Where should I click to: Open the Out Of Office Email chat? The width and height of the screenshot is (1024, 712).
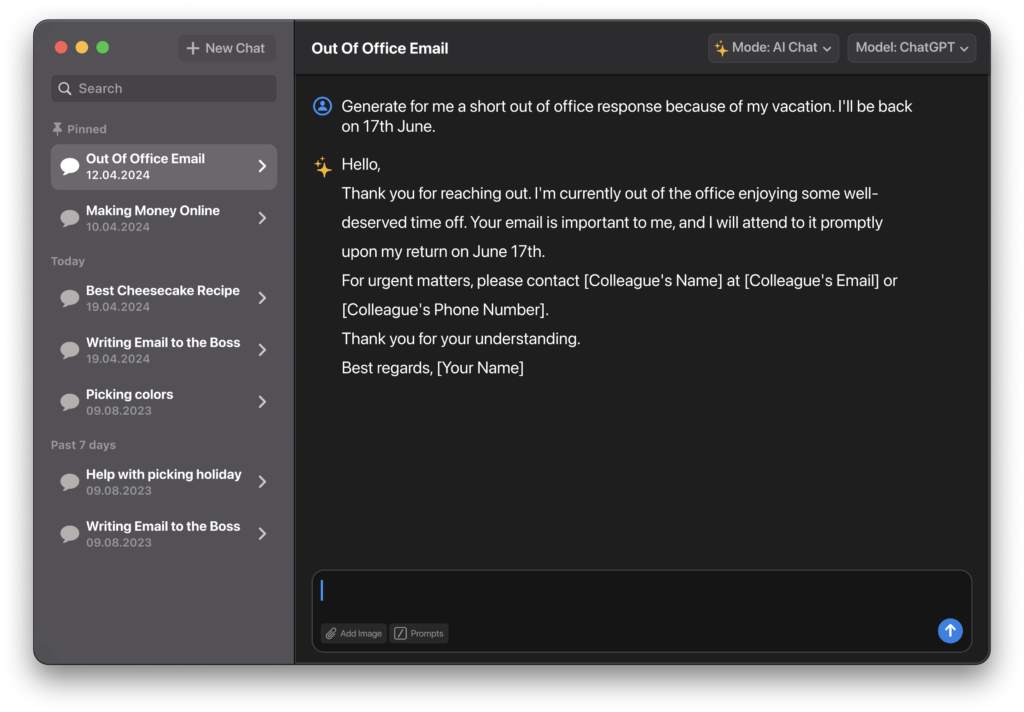[163, 167]
